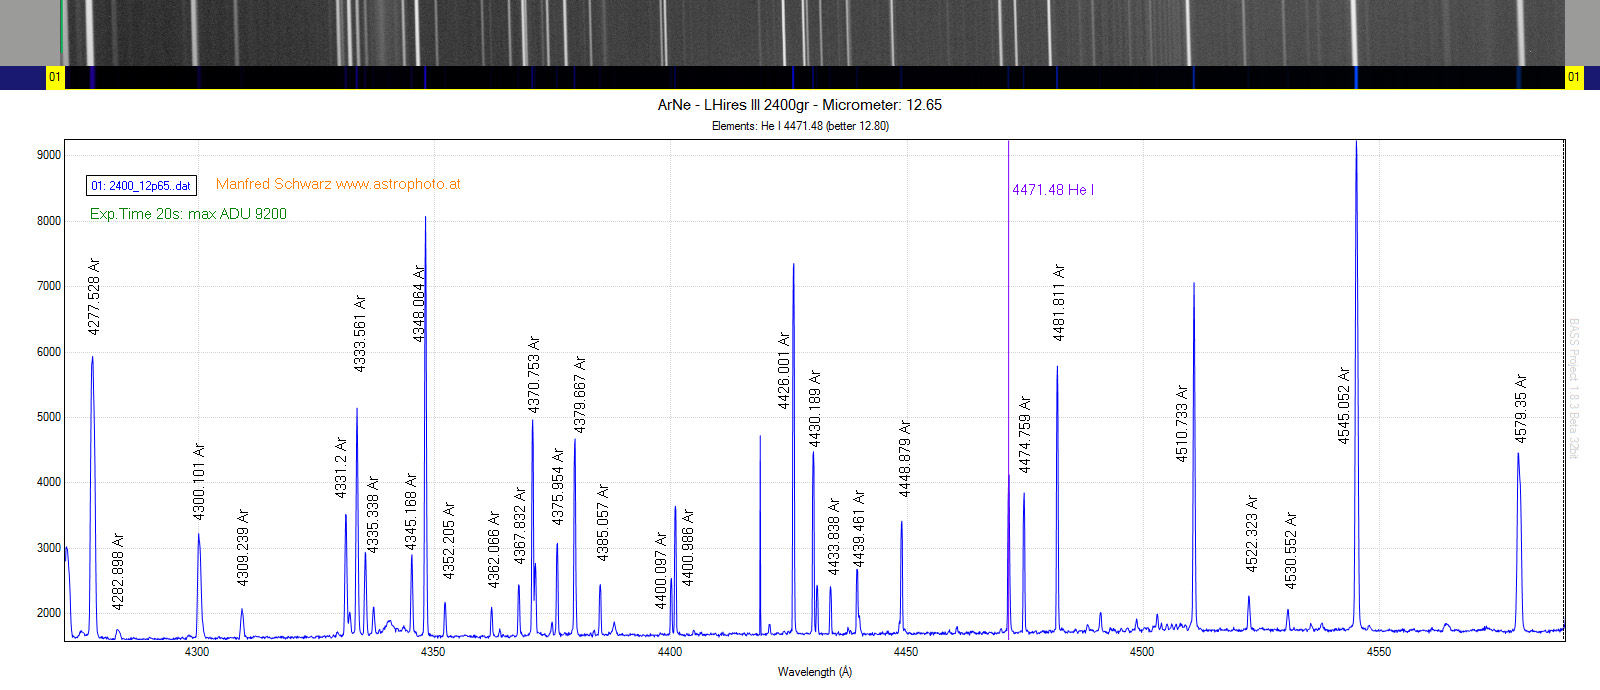
Task: Click the left yellow 01 marker
Action: [55, 77]
